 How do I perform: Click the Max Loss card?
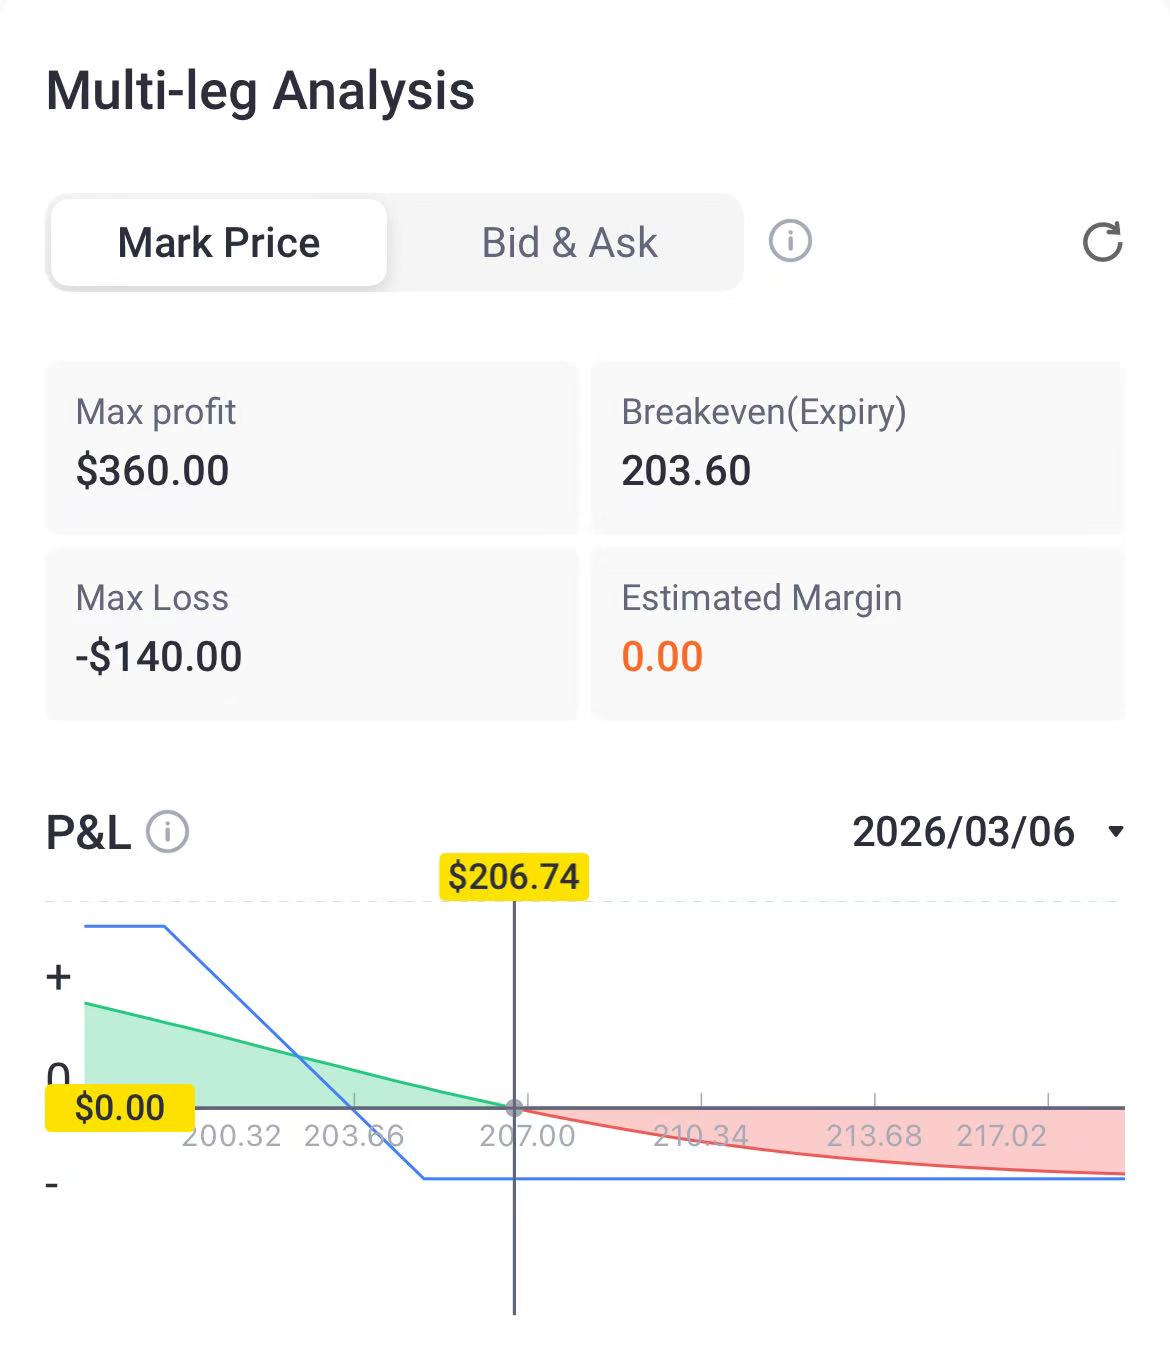point(311,632)
